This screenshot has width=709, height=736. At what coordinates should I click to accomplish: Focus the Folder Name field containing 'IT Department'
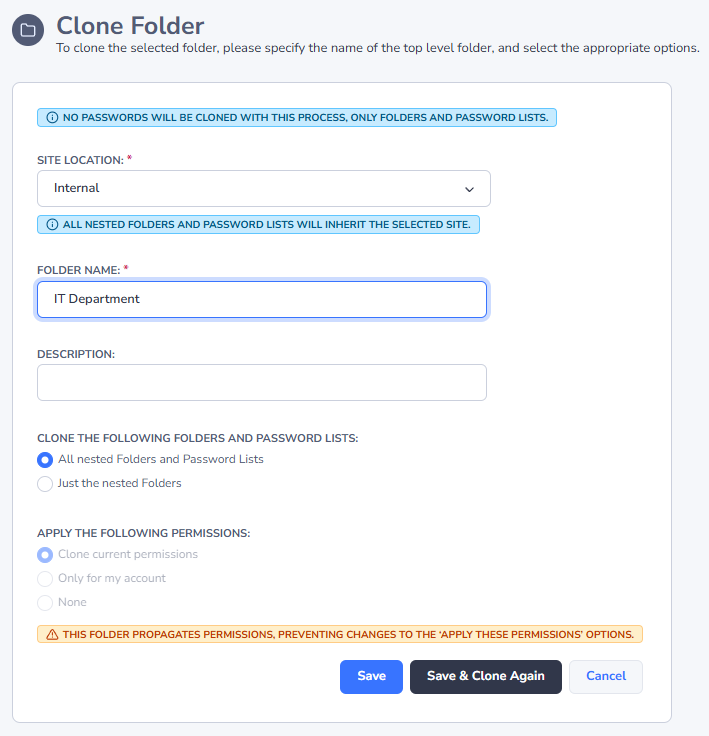tap(262, 299)
